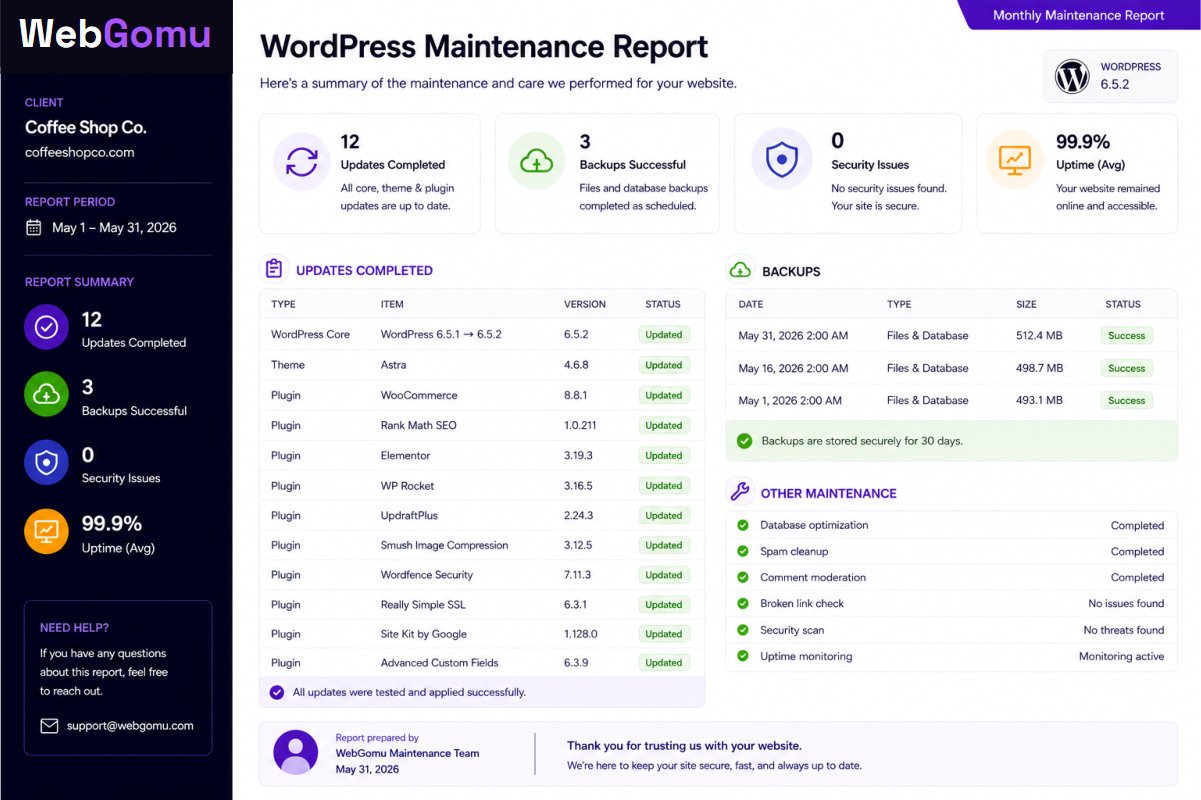Click 'May 1, 2026 2:00 AM' backup date
Image resolution: width=1201 pixels, height=800 pixels.
[790, 400]
